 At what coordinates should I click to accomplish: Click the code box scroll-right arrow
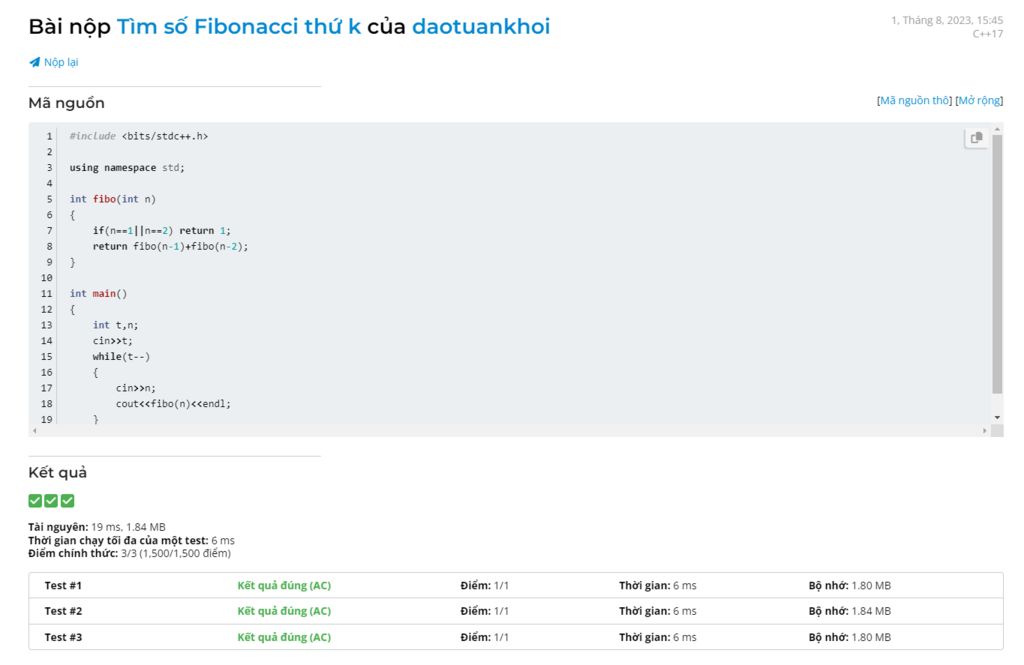pyautogui.click(x=984, y=430)
